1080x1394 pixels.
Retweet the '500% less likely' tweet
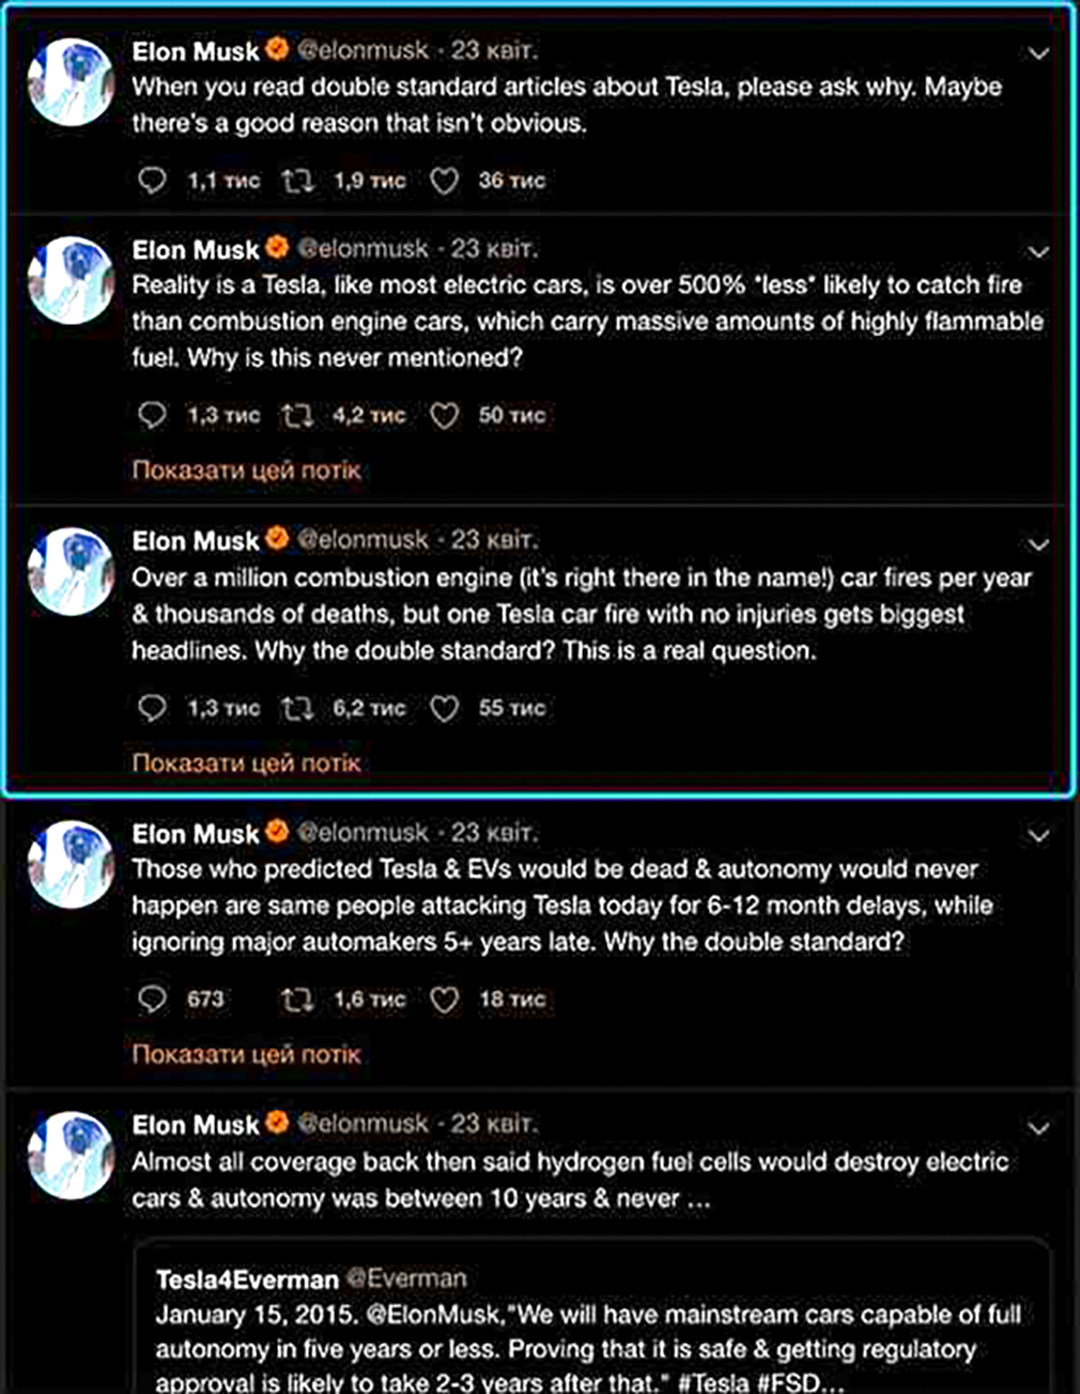click(297, 415)
